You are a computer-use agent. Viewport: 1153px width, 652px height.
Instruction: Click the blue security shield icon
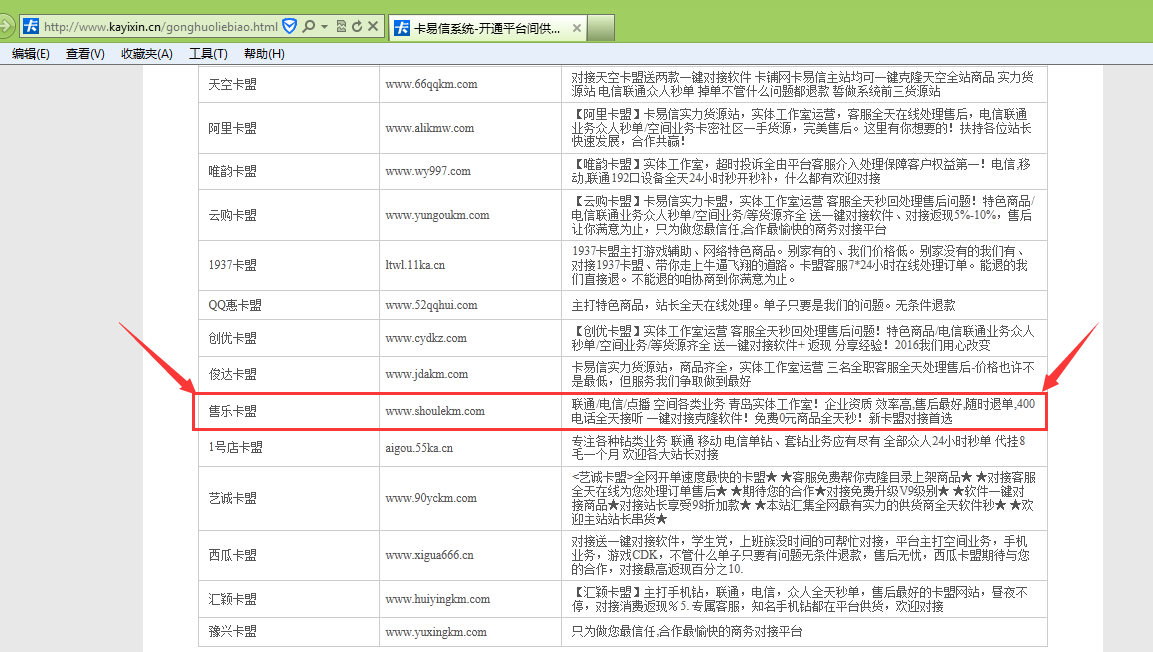290,26
